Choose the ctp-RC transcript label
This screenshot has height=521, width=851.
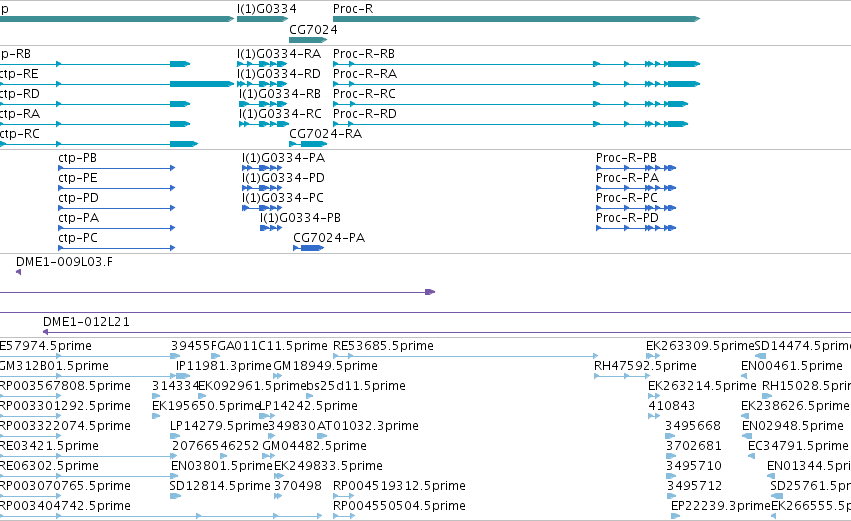tap(20, 134)
